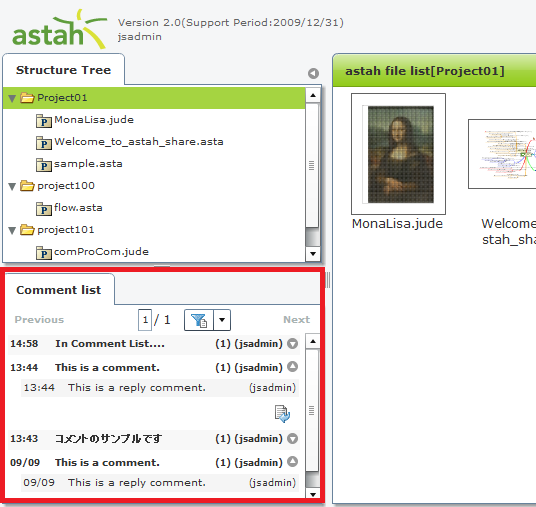
Task: Click the Previous page link
Action: click(39, 320)
